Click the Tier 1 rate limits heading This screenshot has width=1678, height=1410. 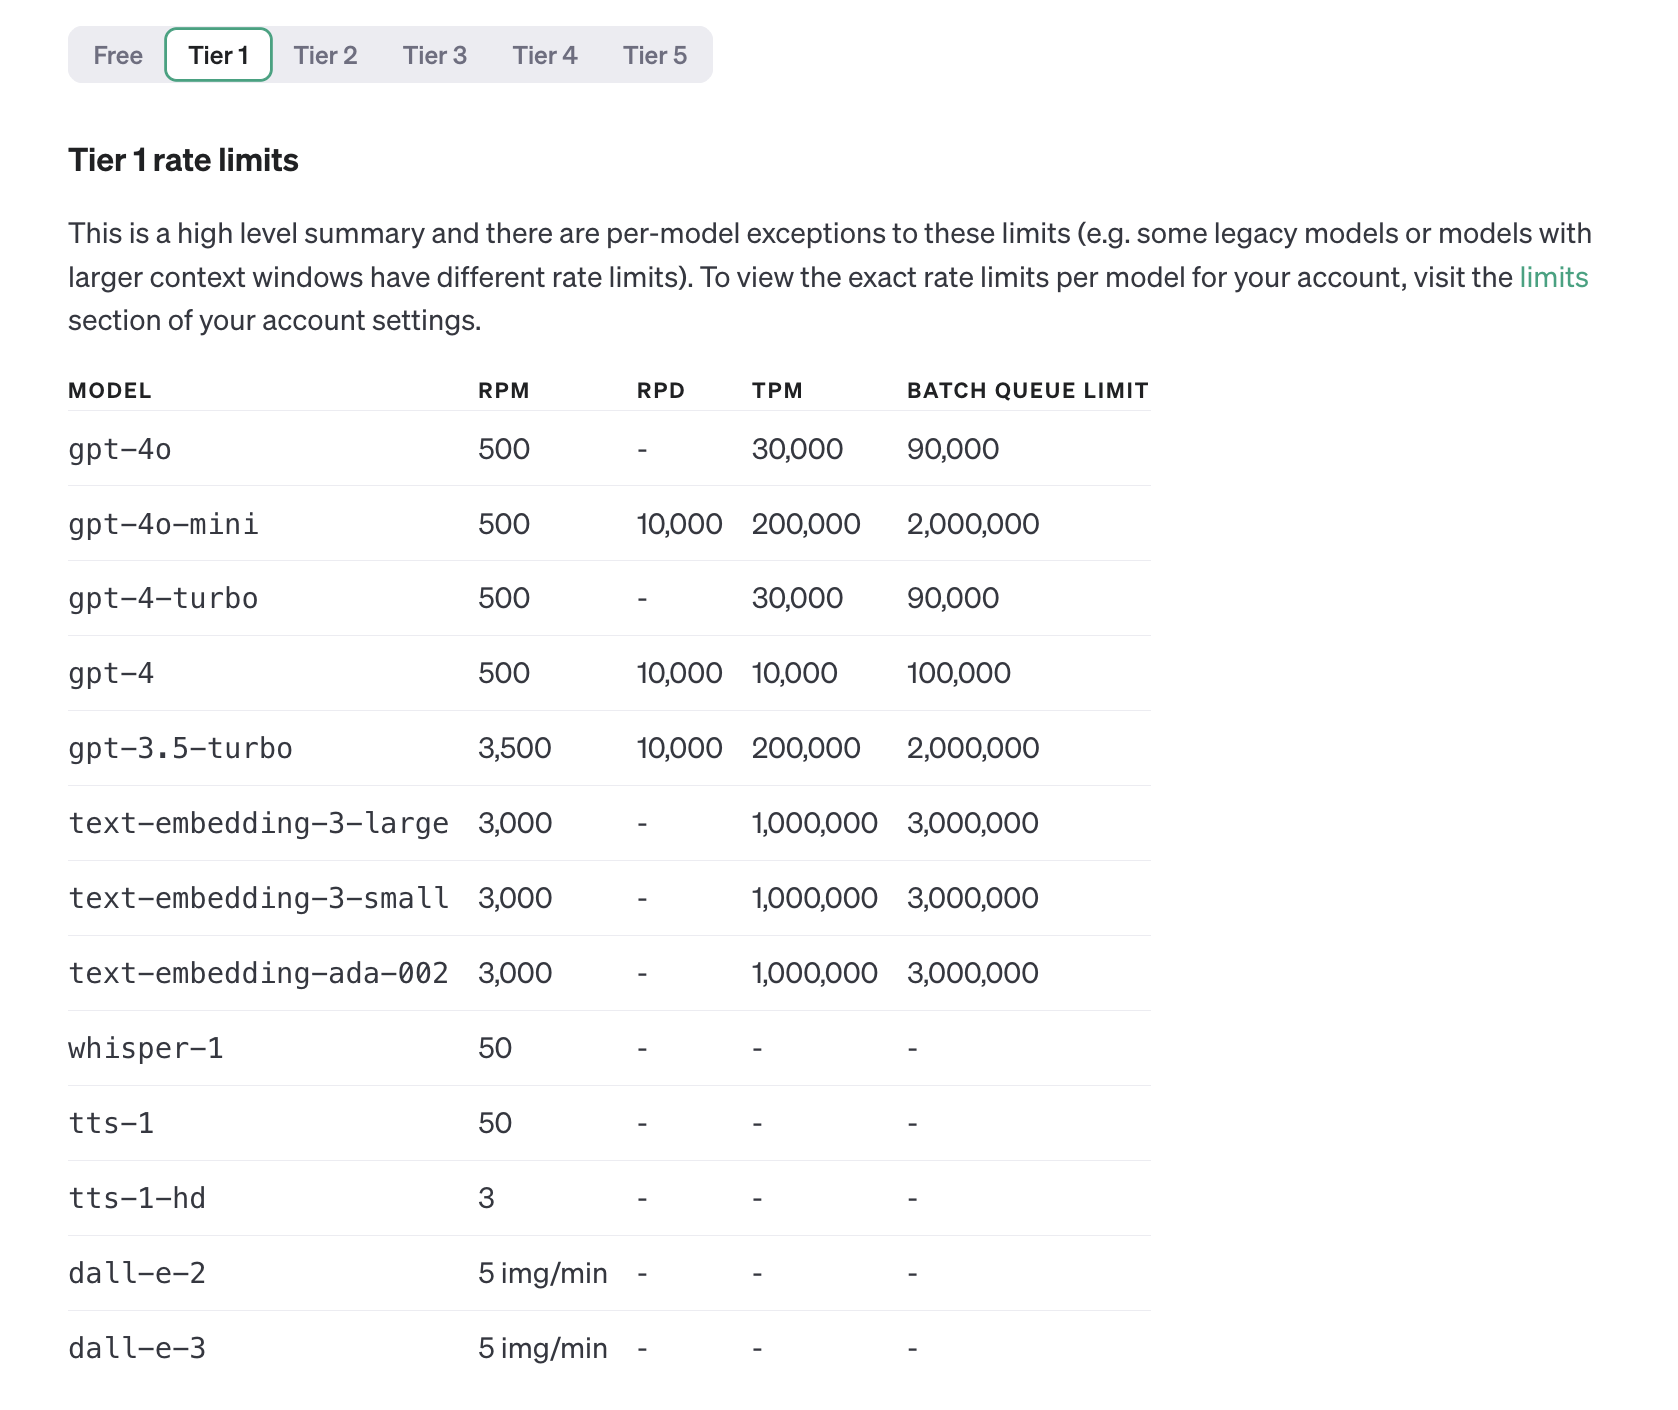(x=183, y=160)
